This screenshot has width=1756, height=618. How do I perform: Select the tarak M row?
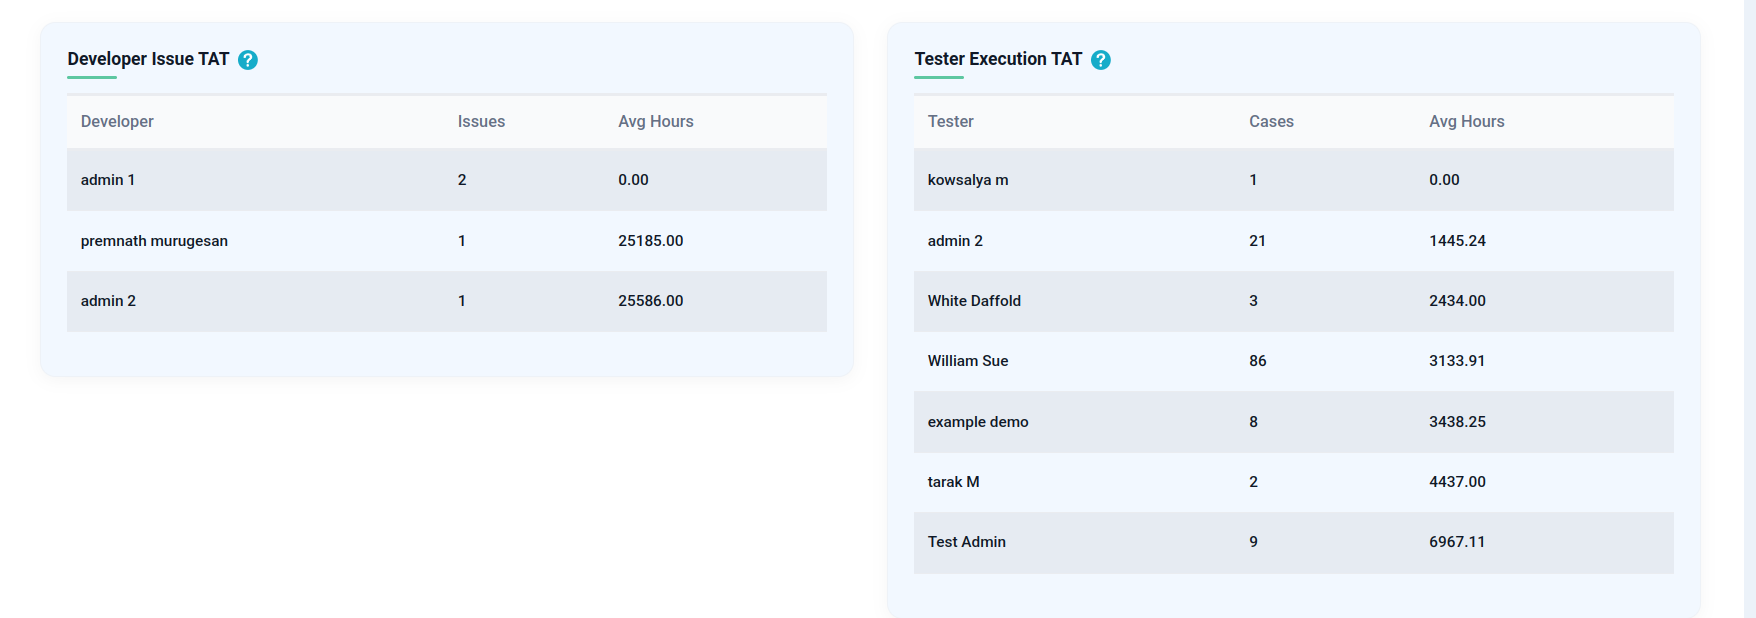coord(1294,482)
